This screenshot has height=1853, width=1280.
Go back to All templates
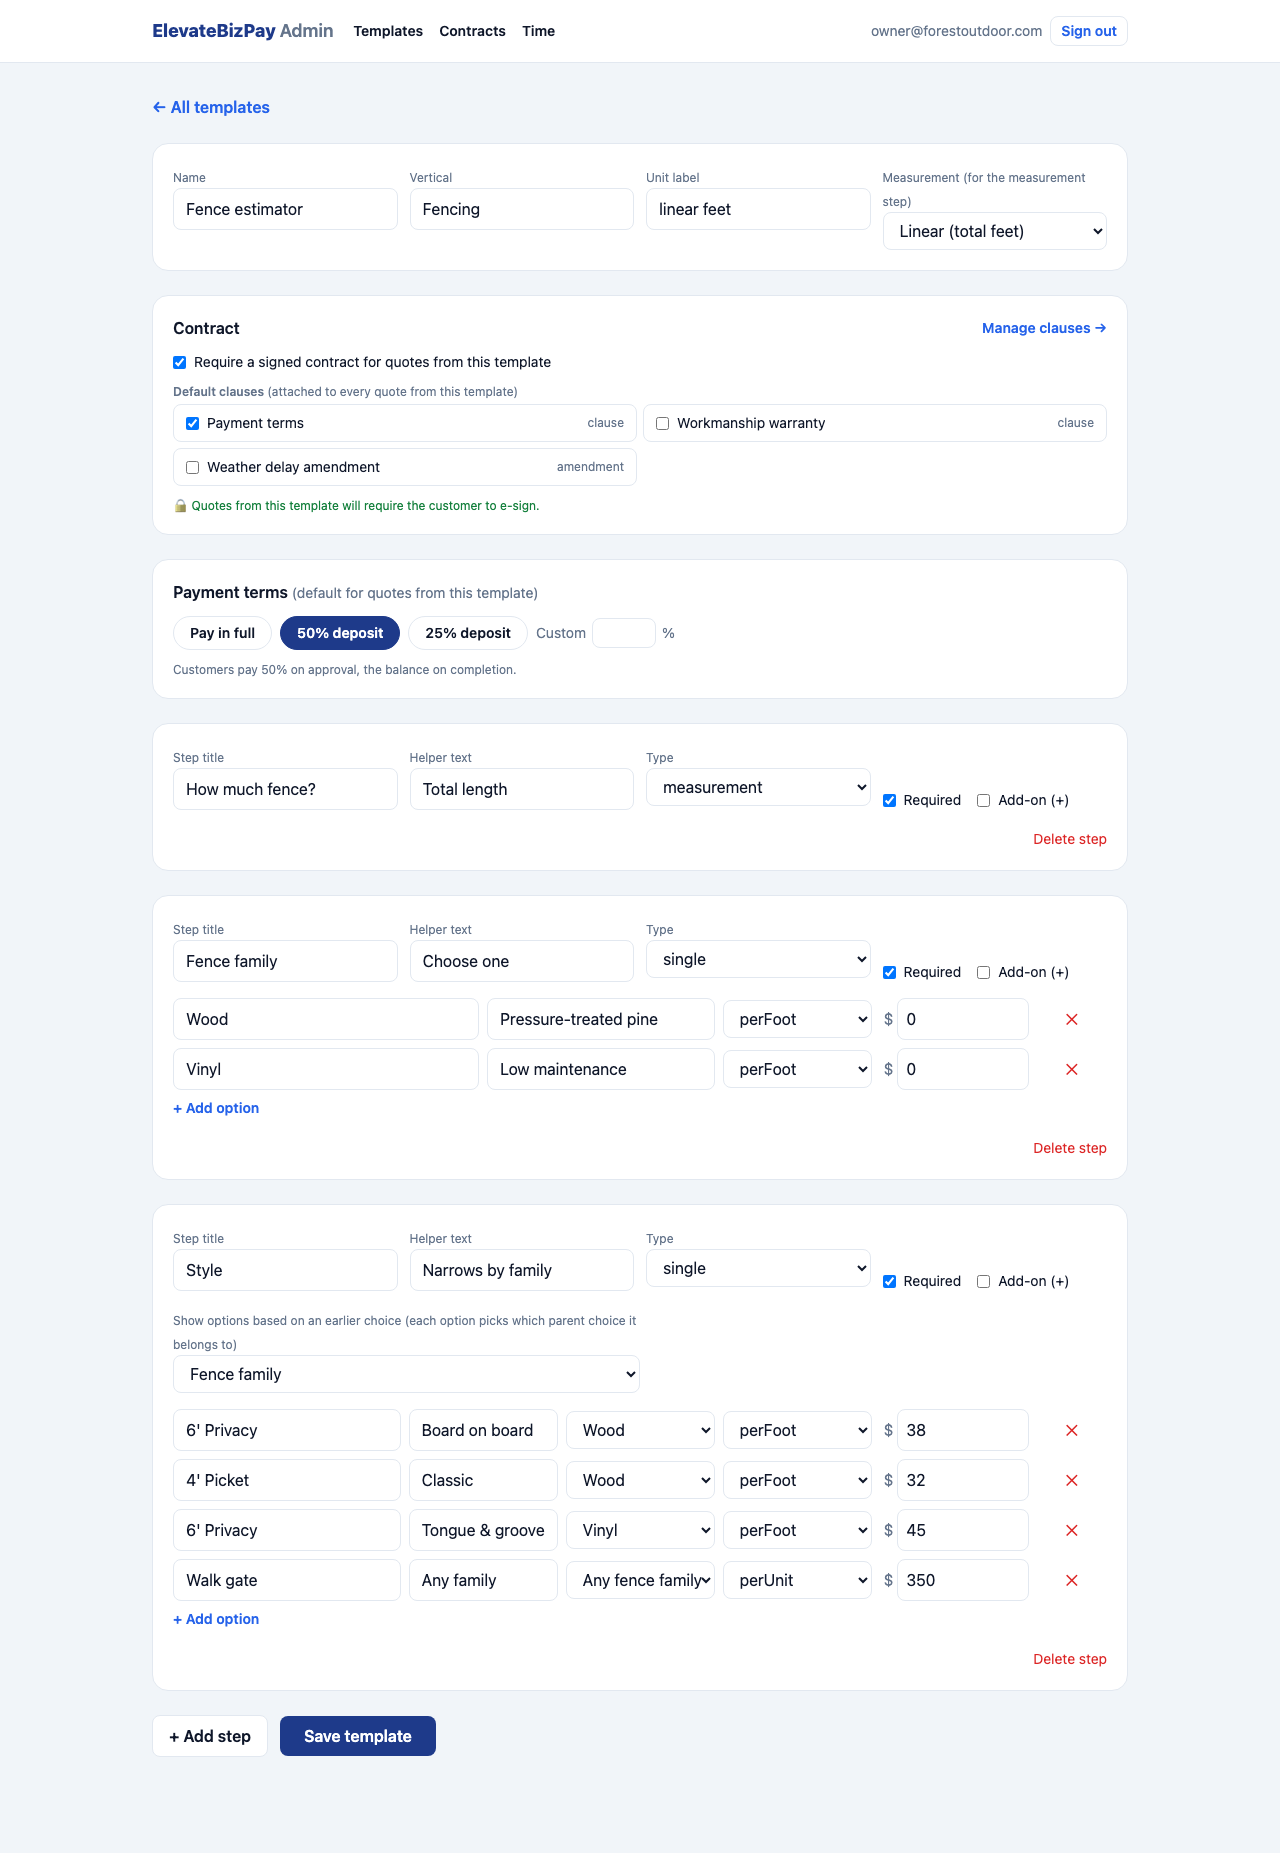click(211, 107)
